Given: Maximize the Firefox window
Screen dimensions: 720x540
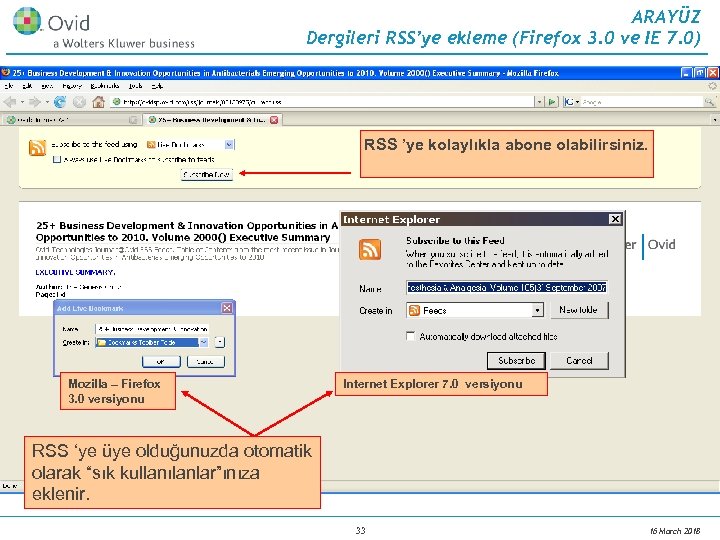Looking at the screenshot, I should [699, 73].
